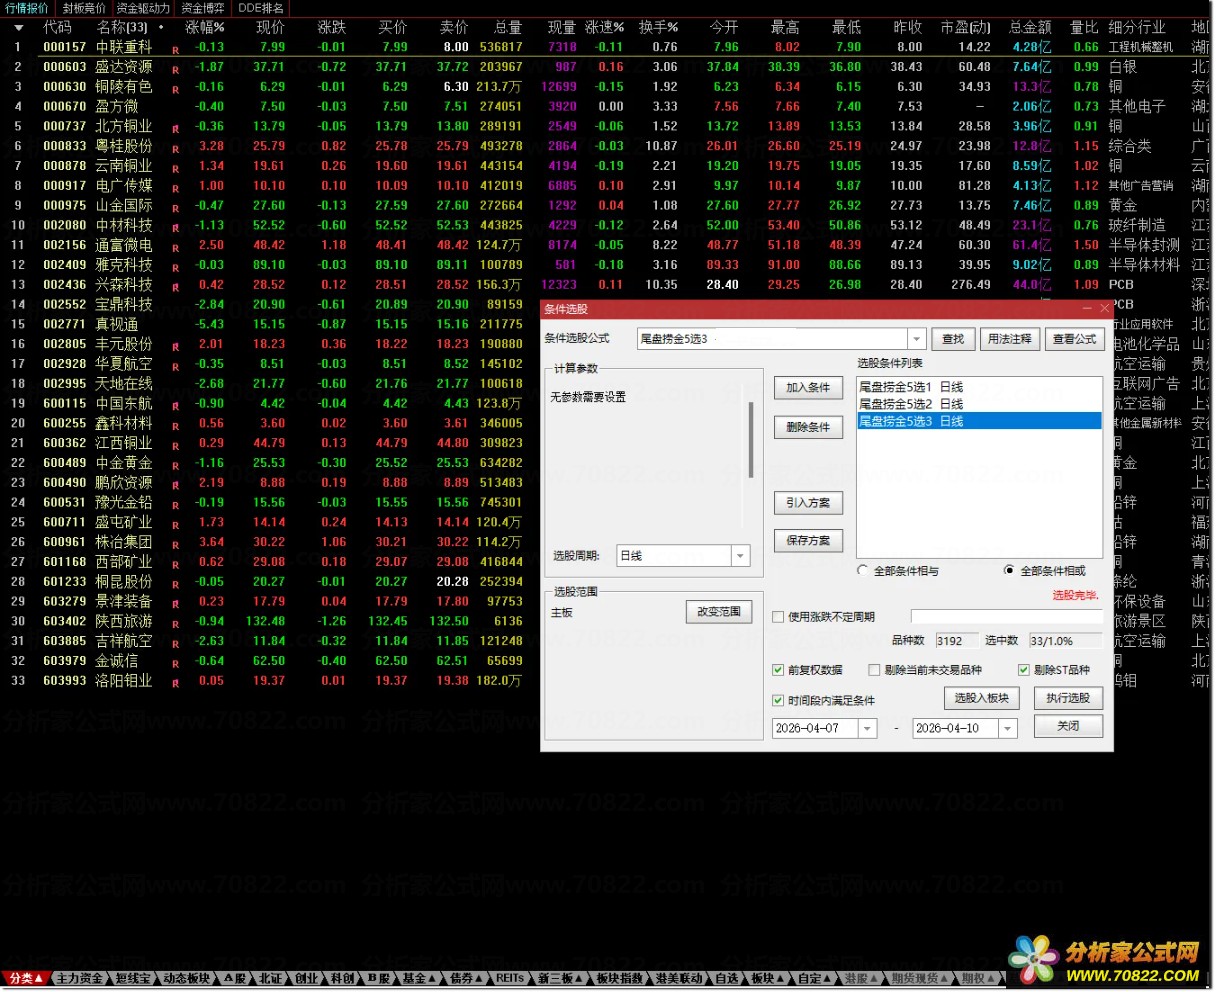Open the start date 2026-04-07 picker

866,729
